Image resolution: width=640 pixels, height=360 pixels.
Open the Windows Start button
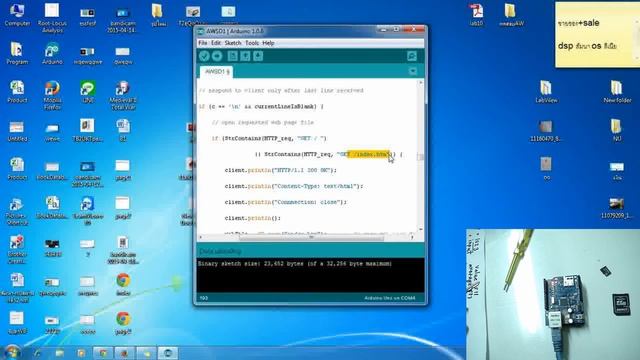12,352
